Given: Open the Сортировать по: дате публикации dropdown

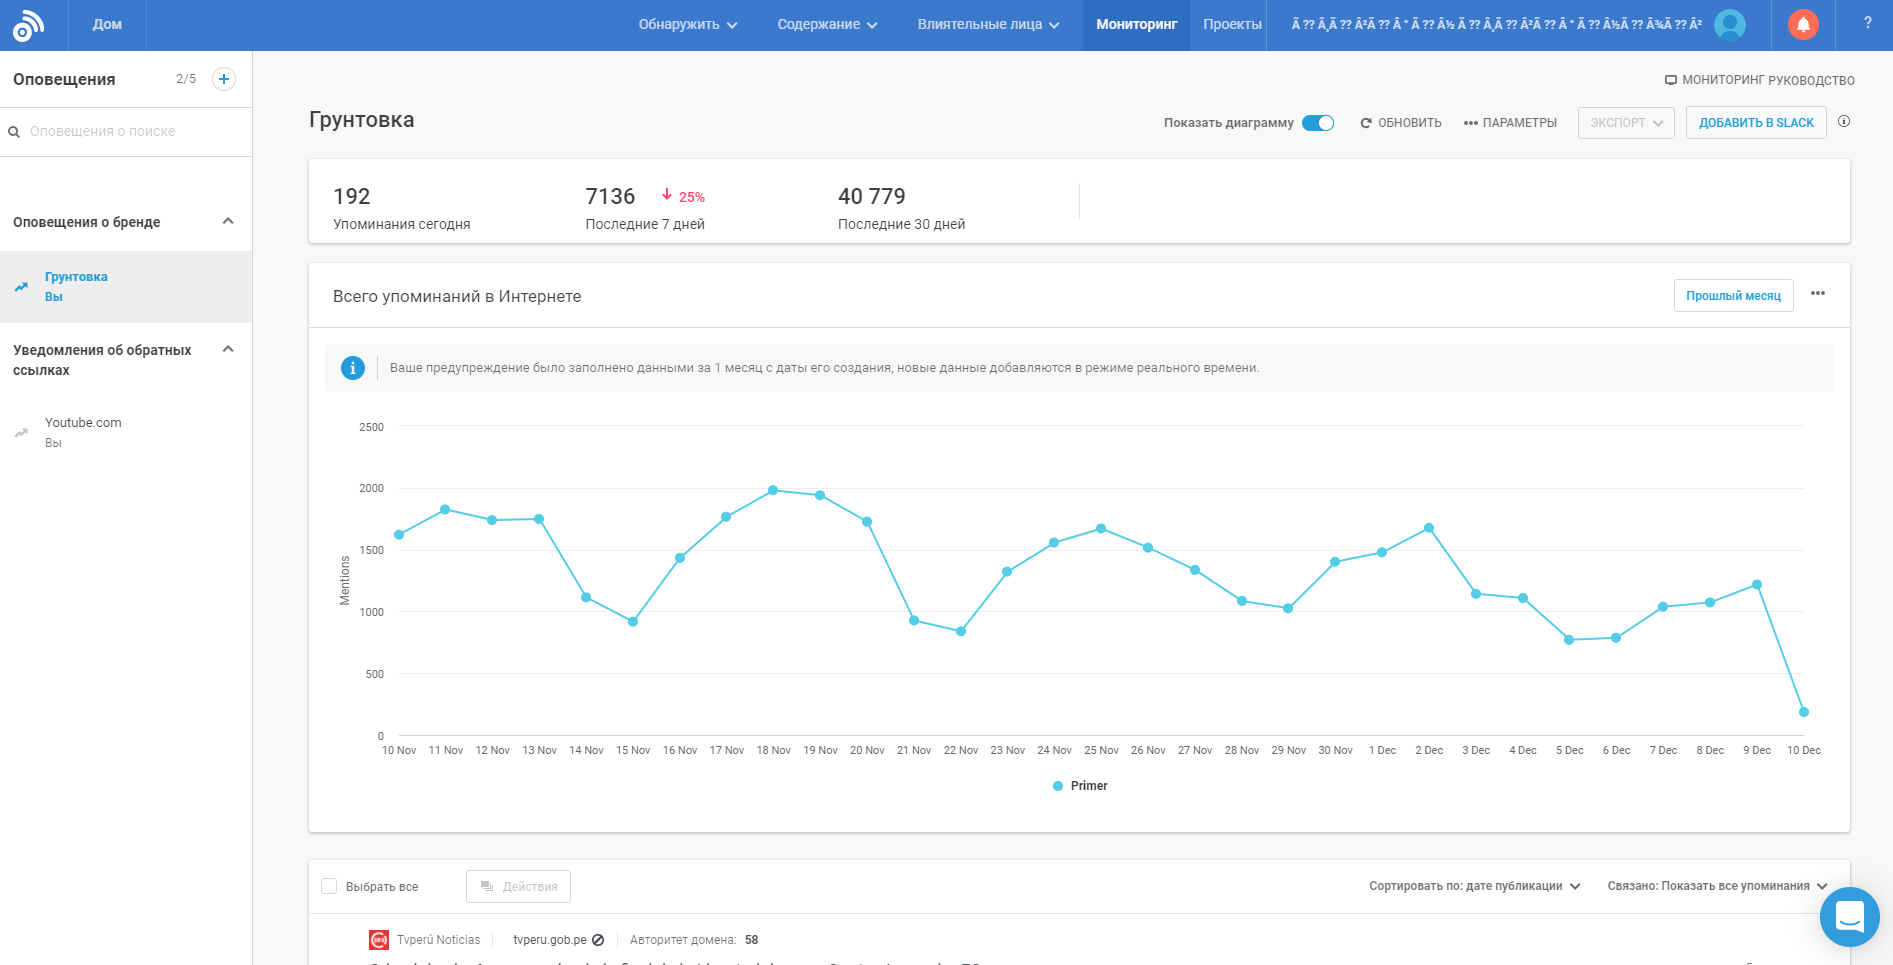Looking at the screenshot, I should [x=1475, y=886].
